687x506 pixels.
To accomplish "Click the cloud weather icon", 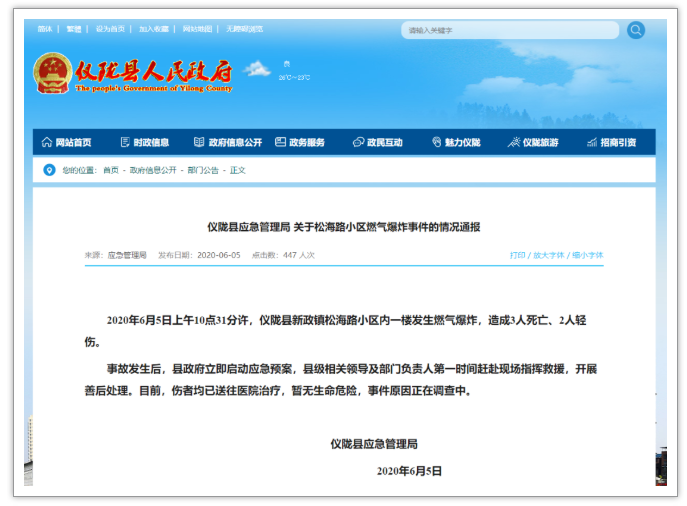I will click(257, 69).
